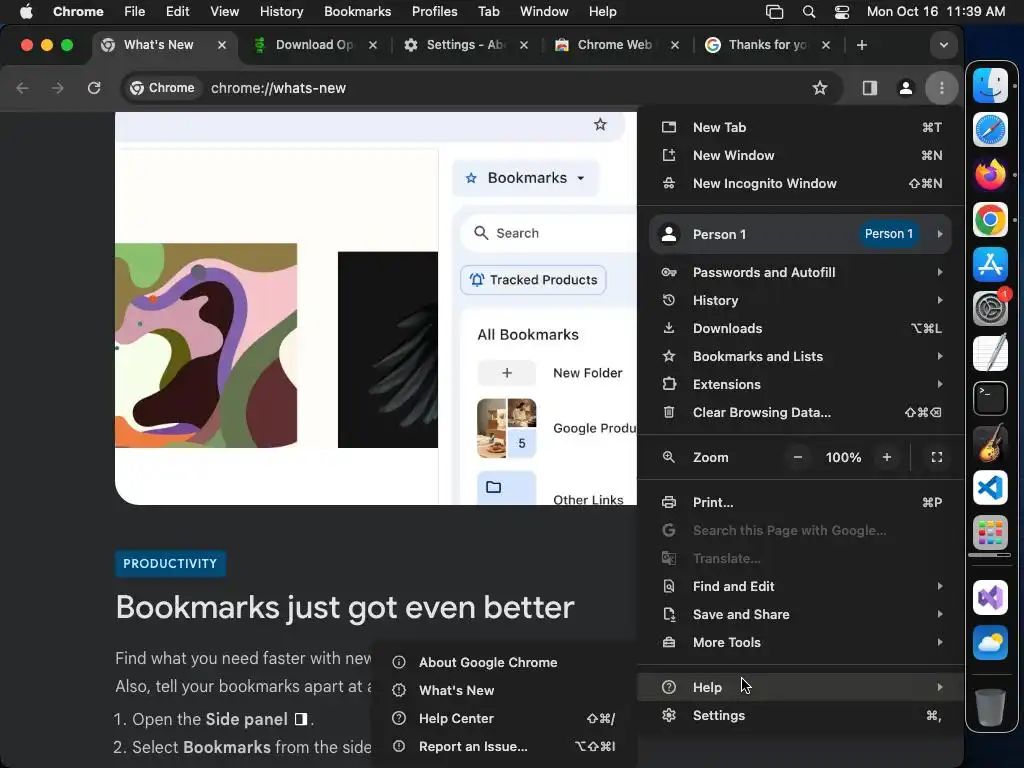
Task: Close the Settings tab
Action: tap(523, 45)
